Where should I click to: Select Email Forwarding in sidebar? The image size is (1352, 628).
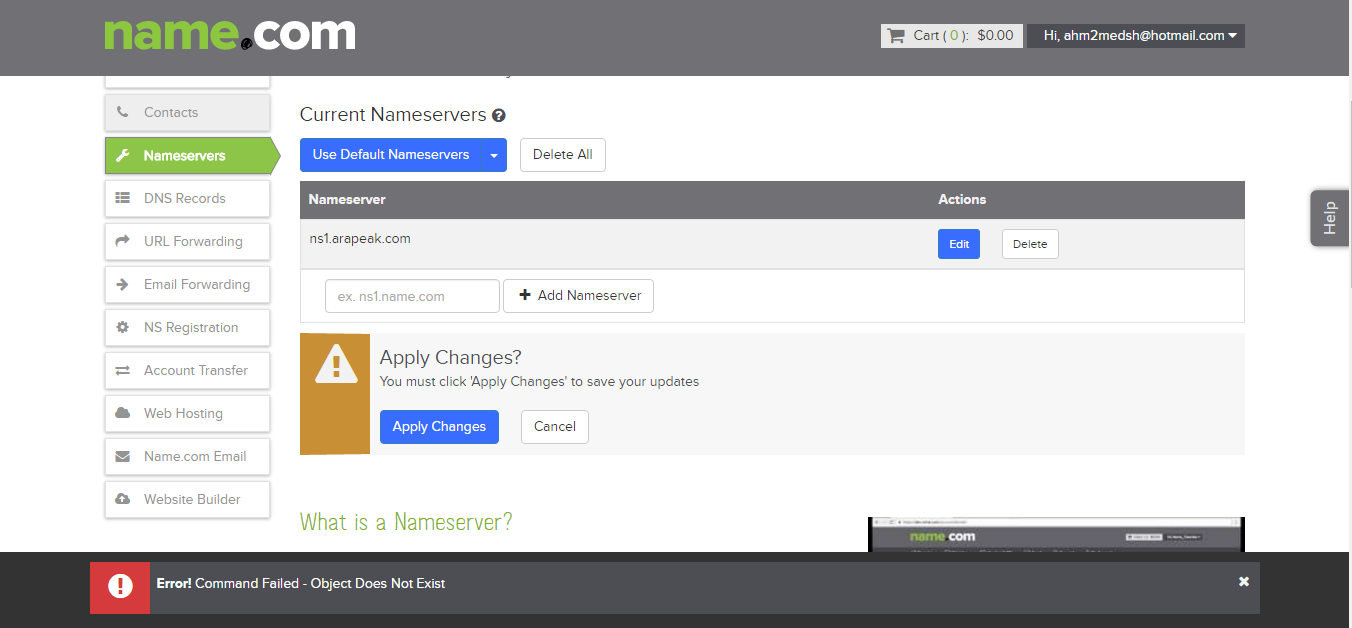(x=187, y=284)
